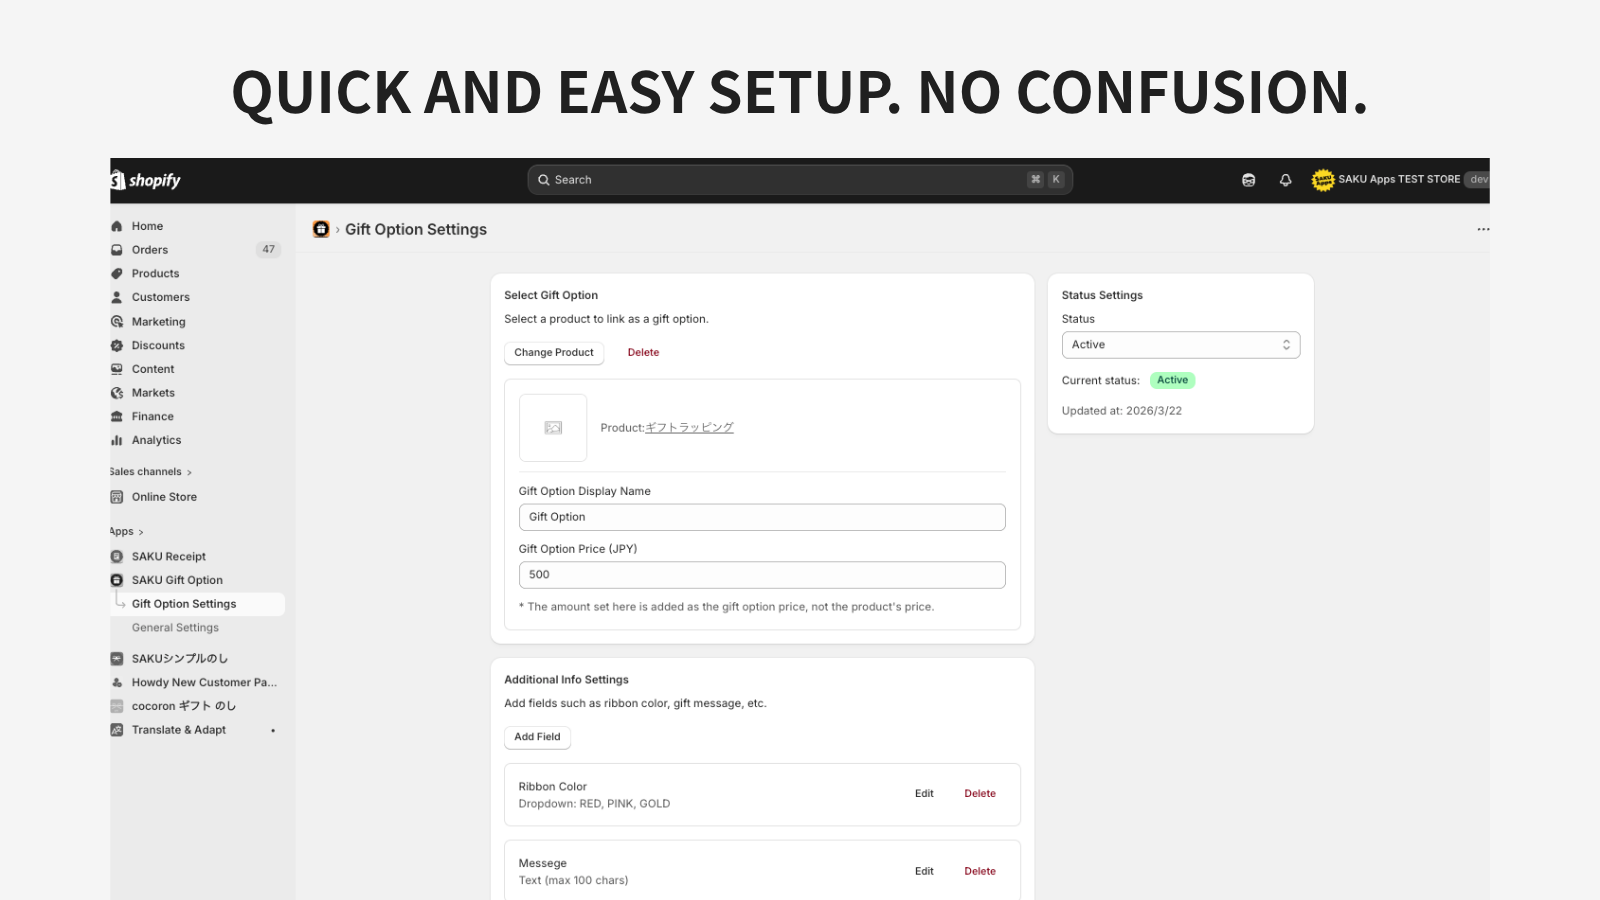Open the Online Store sales channel
This screenshot has width=1600, height=900.
[165, 496]
